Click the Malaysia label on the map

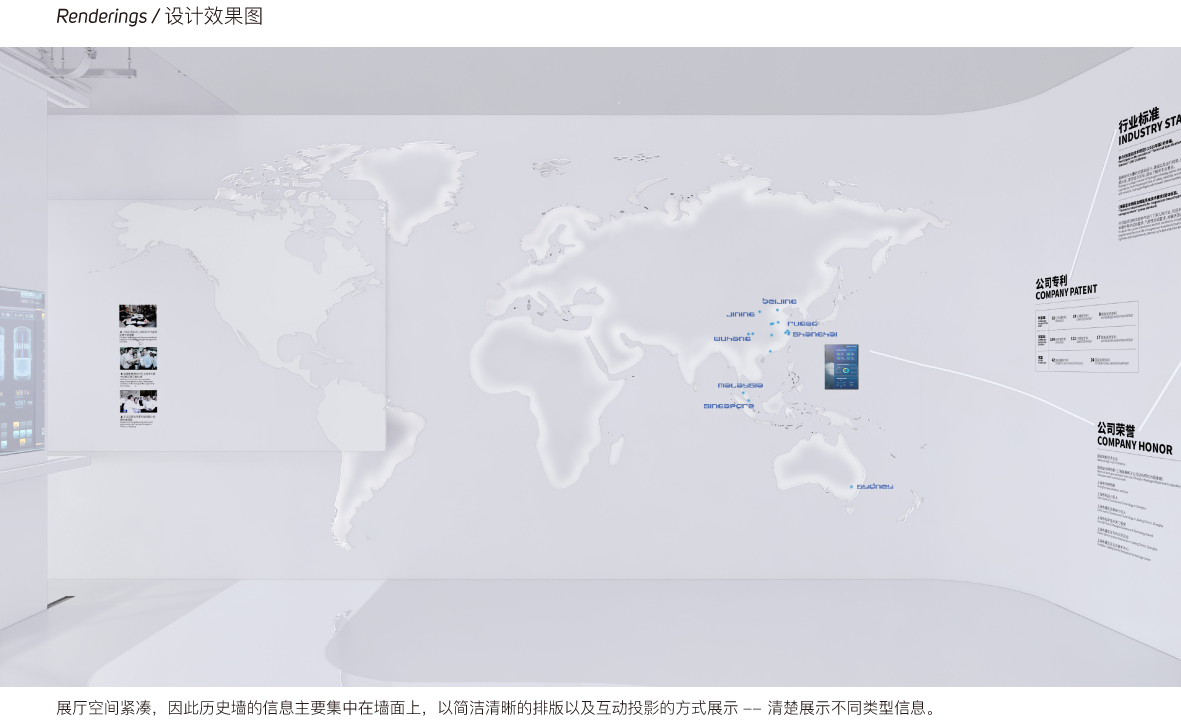point(740,385)
